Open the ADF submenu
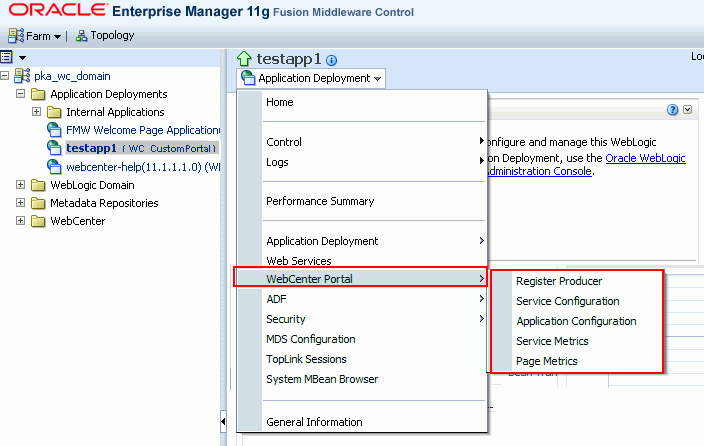704x446 pixels. pos(361,299)
